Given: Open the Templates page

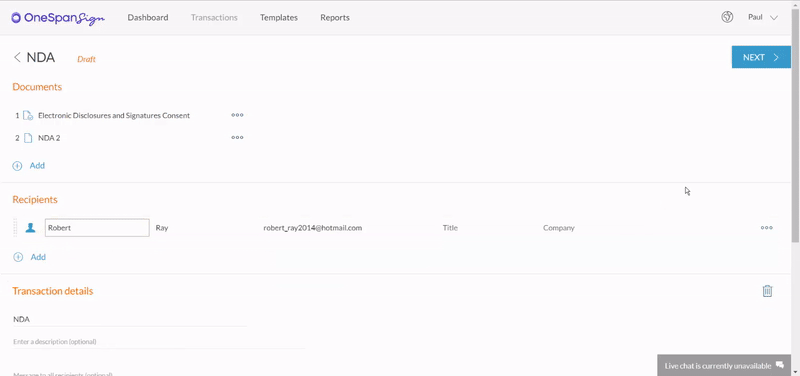Looking at the screenshot, I should coord(279,17).
